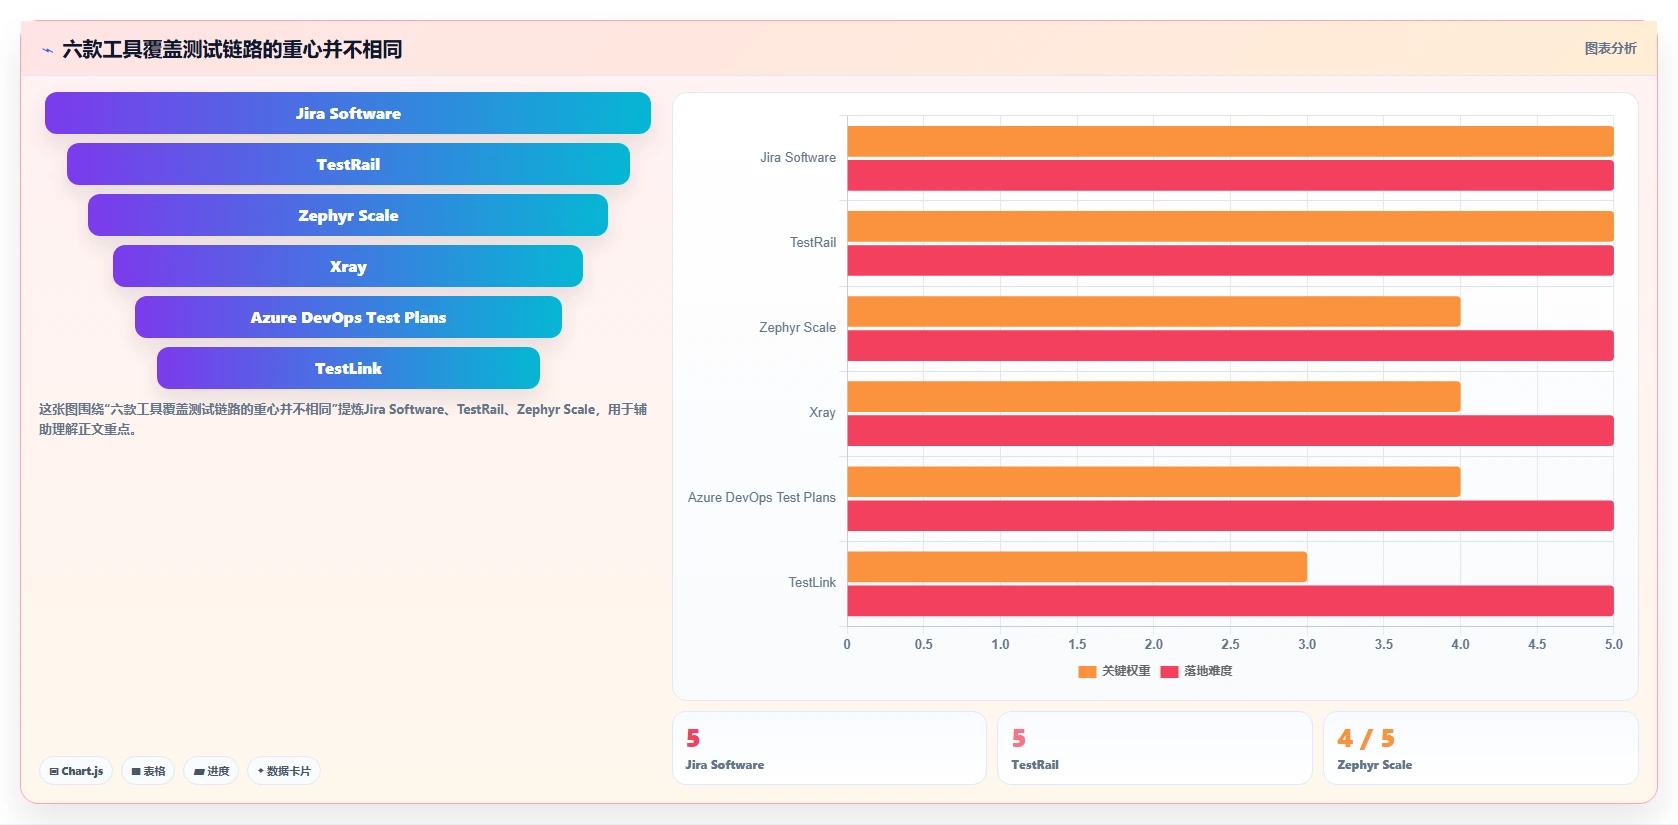Viewport: 1678px width, 825px height.
Task: Click the description paragraph starting with 这张图围绕
Action: click(343, 419)
